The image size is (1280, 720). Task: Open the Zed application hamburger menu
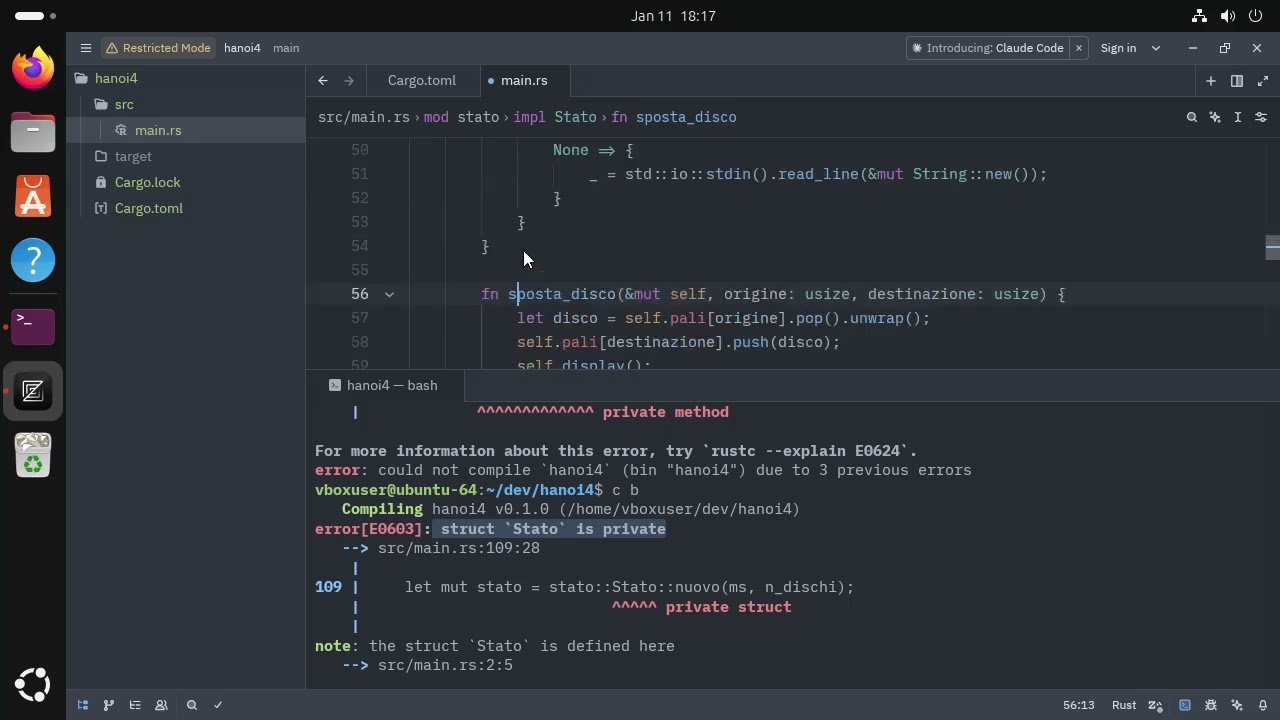click(86, 48)
